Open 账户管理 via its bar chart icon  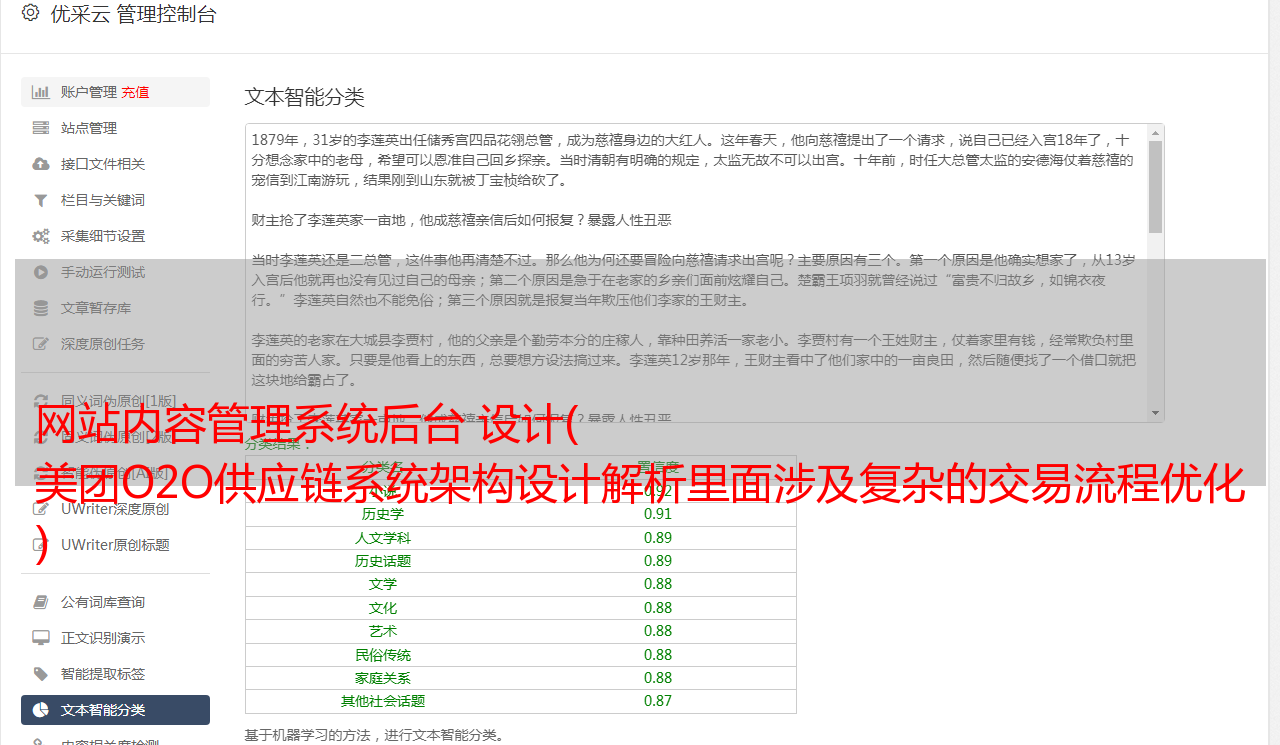[x=41, y=92]
